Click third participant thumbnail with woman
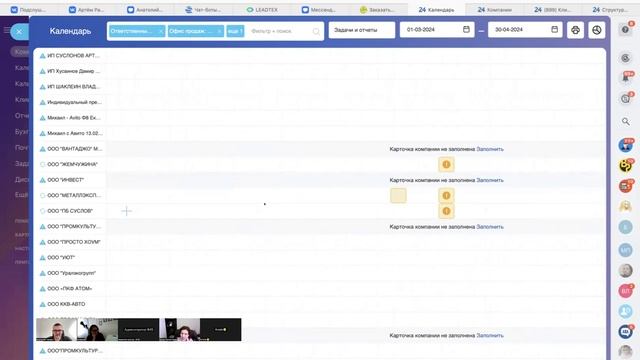Image resolution: width=640 pixels, height=360 pixels. point(180,329)
